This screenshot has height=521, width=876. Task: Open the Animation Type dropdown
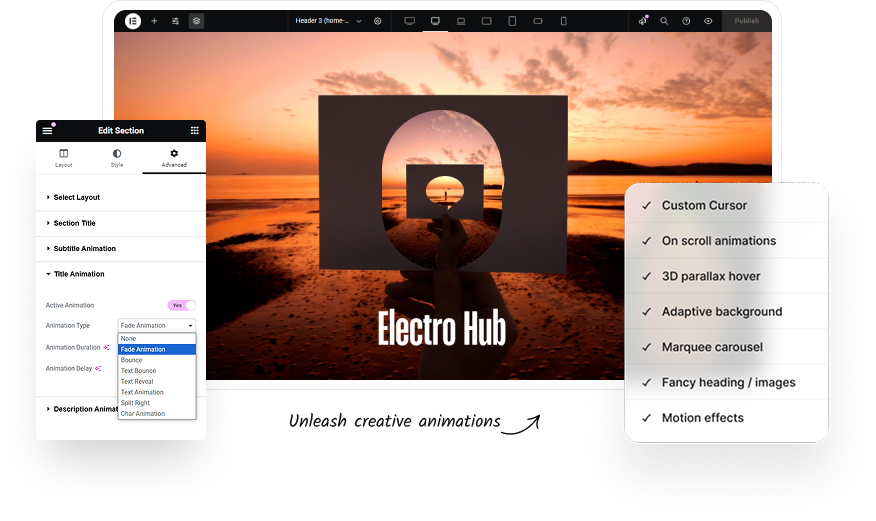pos(156,326)
